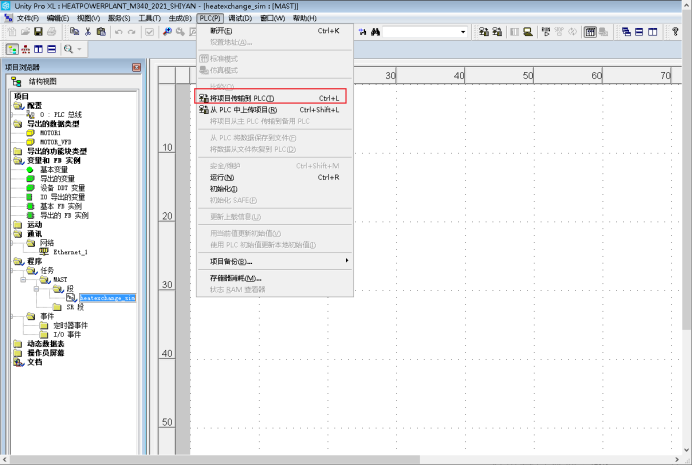Click the help question mark icon
The height and width of the screenshot is (465, 692).
coord(675,32)
